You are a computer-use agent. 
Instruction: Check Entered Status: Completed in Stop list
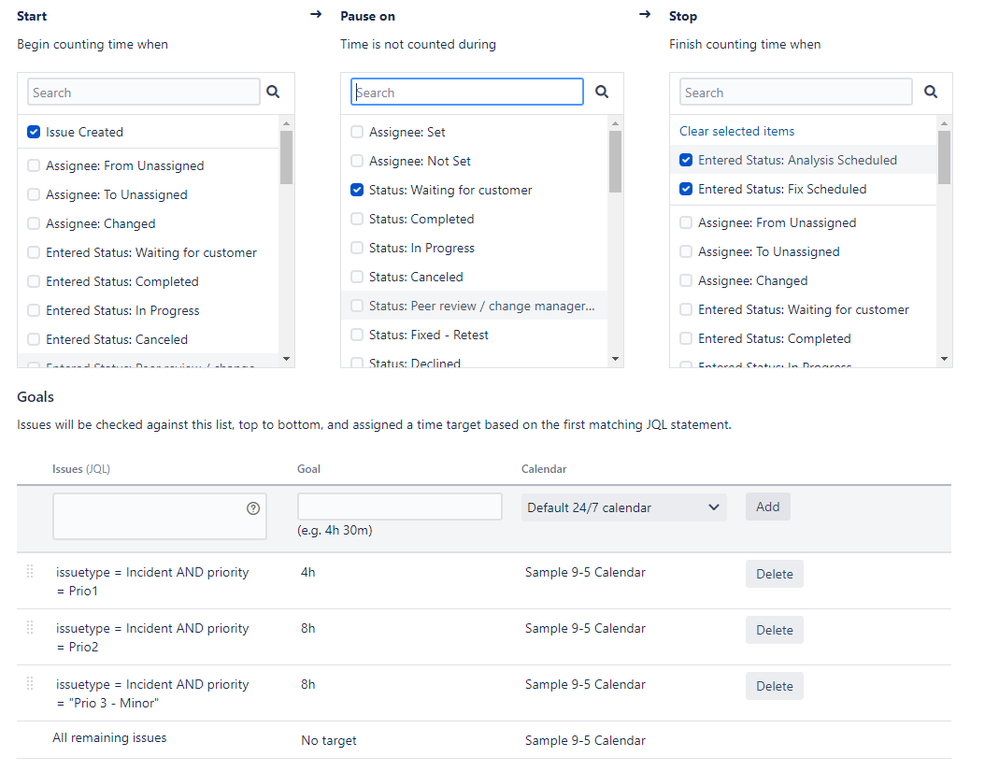(686, 338)
